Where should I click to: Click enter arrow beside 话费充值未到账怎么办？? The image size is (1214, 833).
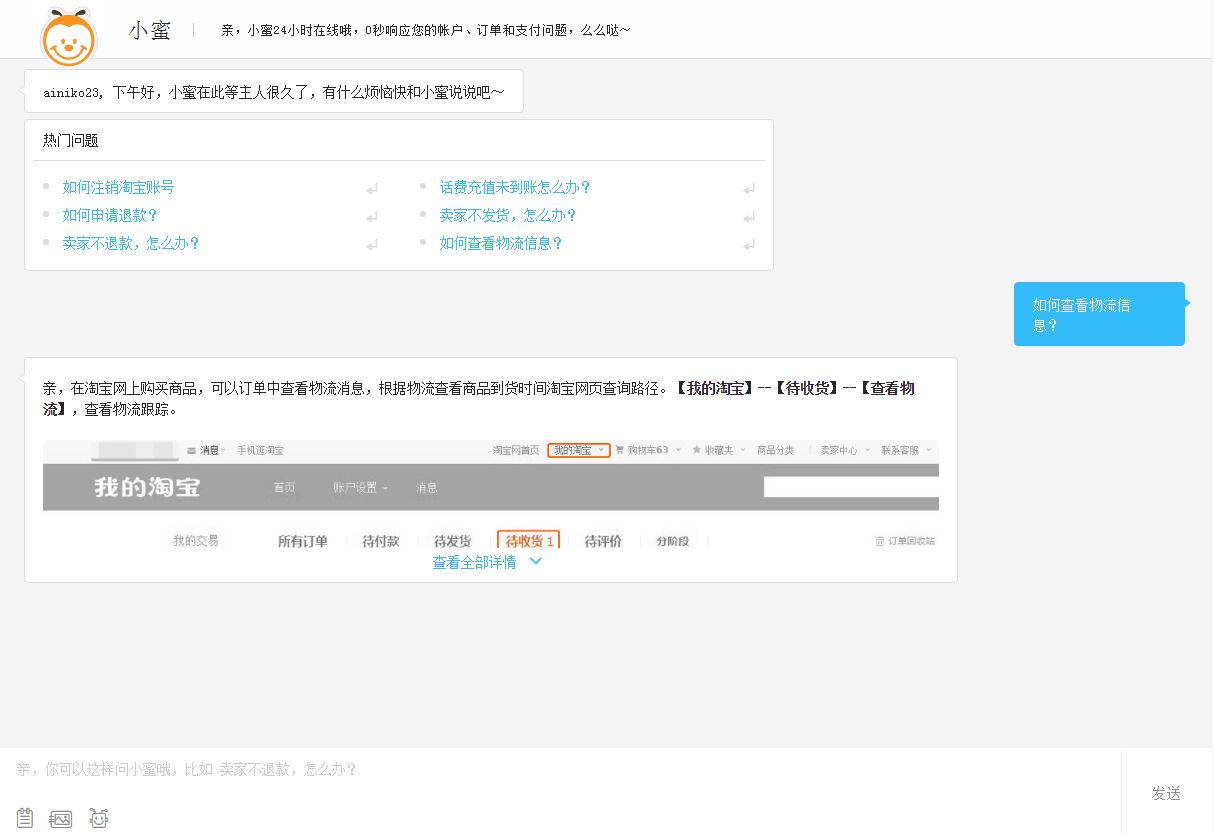pos(749,188)
